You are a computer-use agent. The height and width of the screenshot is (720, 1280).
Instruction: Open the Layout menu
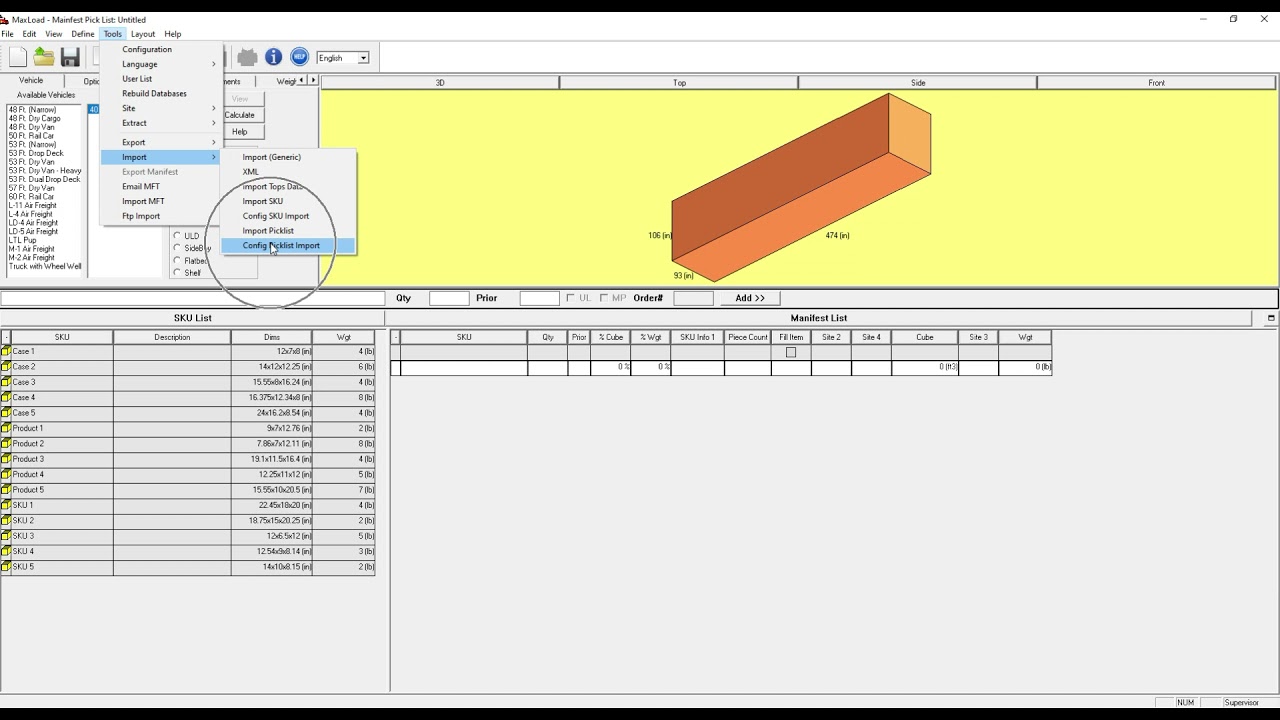point(143,34)
